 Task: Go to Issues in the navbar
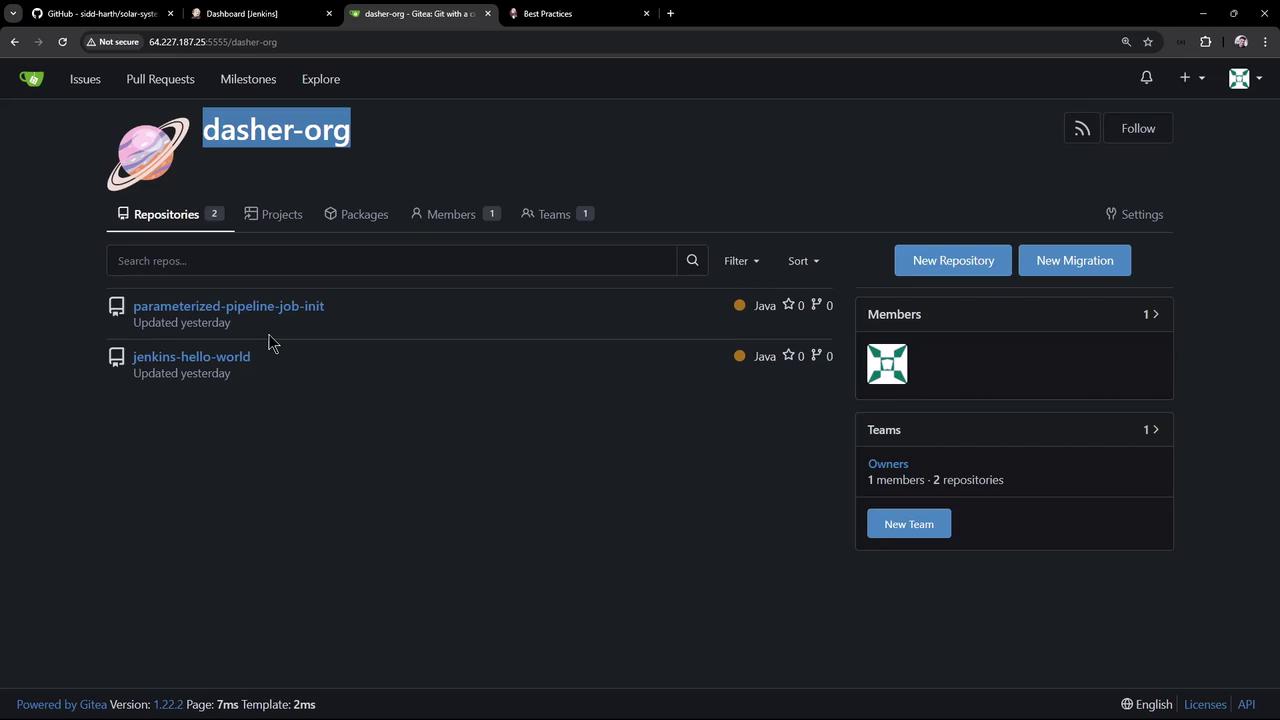click(85, 79)
